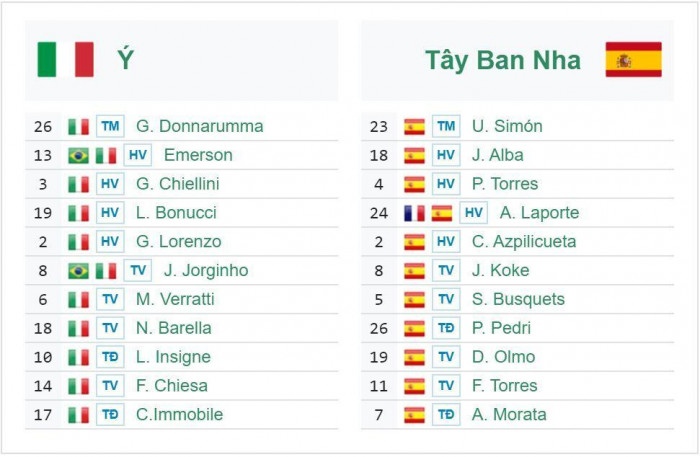
Task: Click the Italy flag beside M. Verratti
Action: coord(78,299)
